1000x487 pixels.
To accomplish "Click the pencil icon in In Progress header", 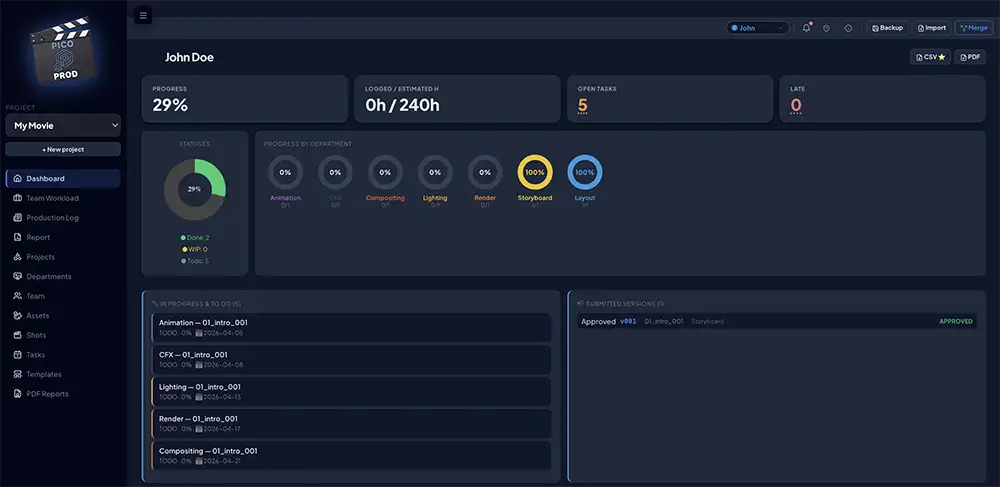I will coord(155,303).
